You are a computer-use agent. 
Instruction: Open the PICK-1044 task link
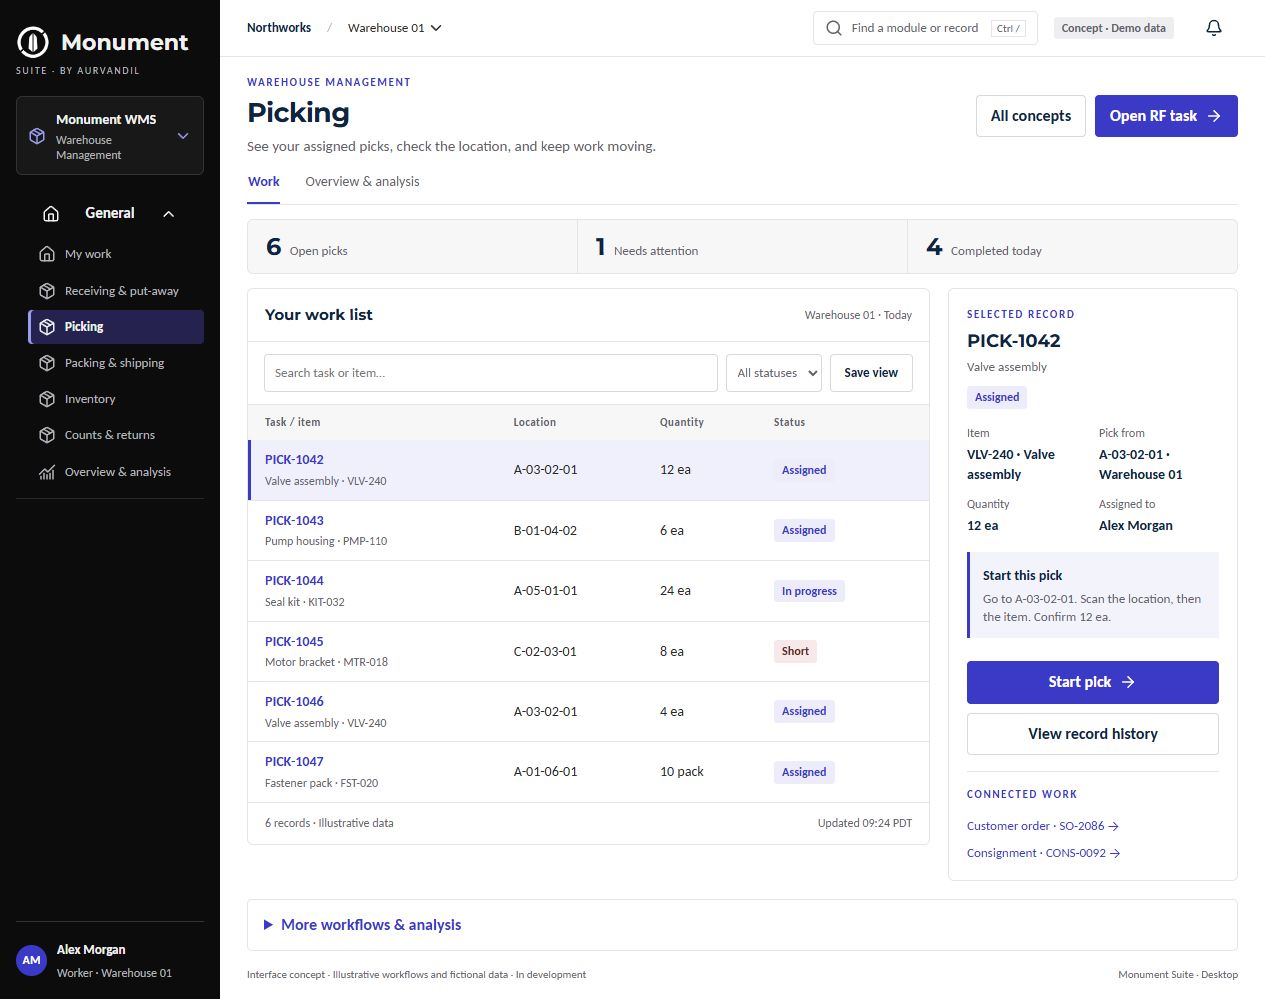(x=294, y=581)
